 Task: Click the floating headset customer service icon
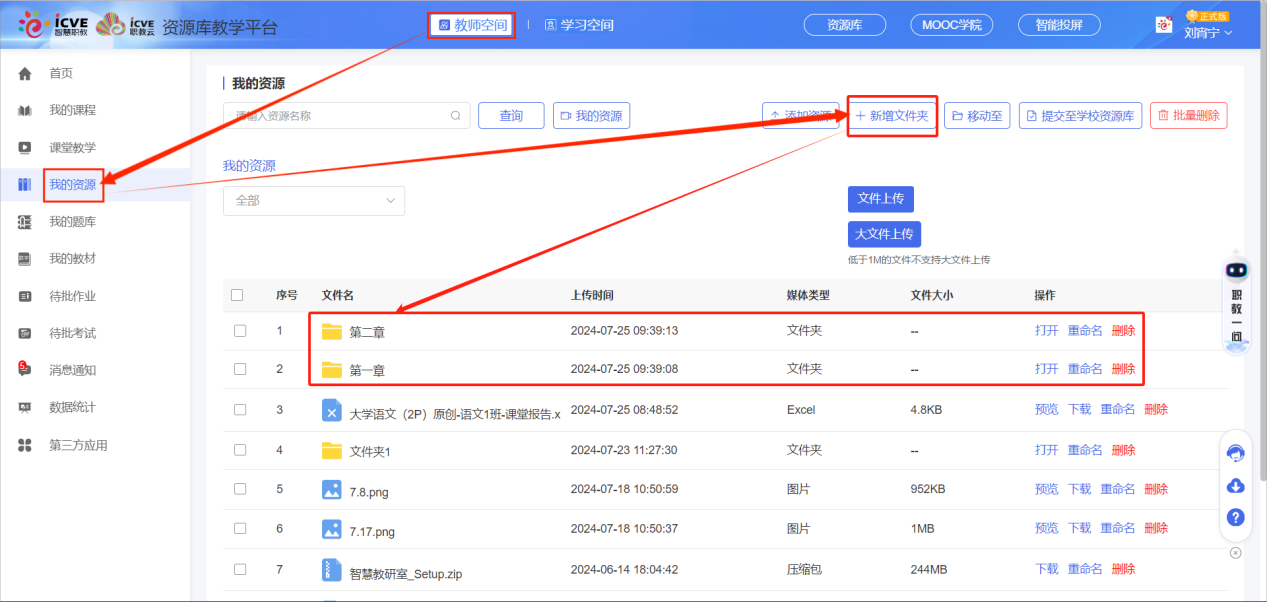click(x=1236, y=453)
